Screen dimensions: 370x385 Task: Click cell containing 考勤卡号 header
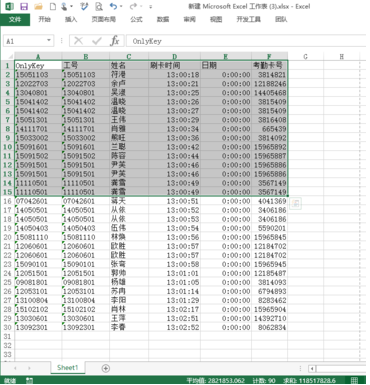[269, 65]
